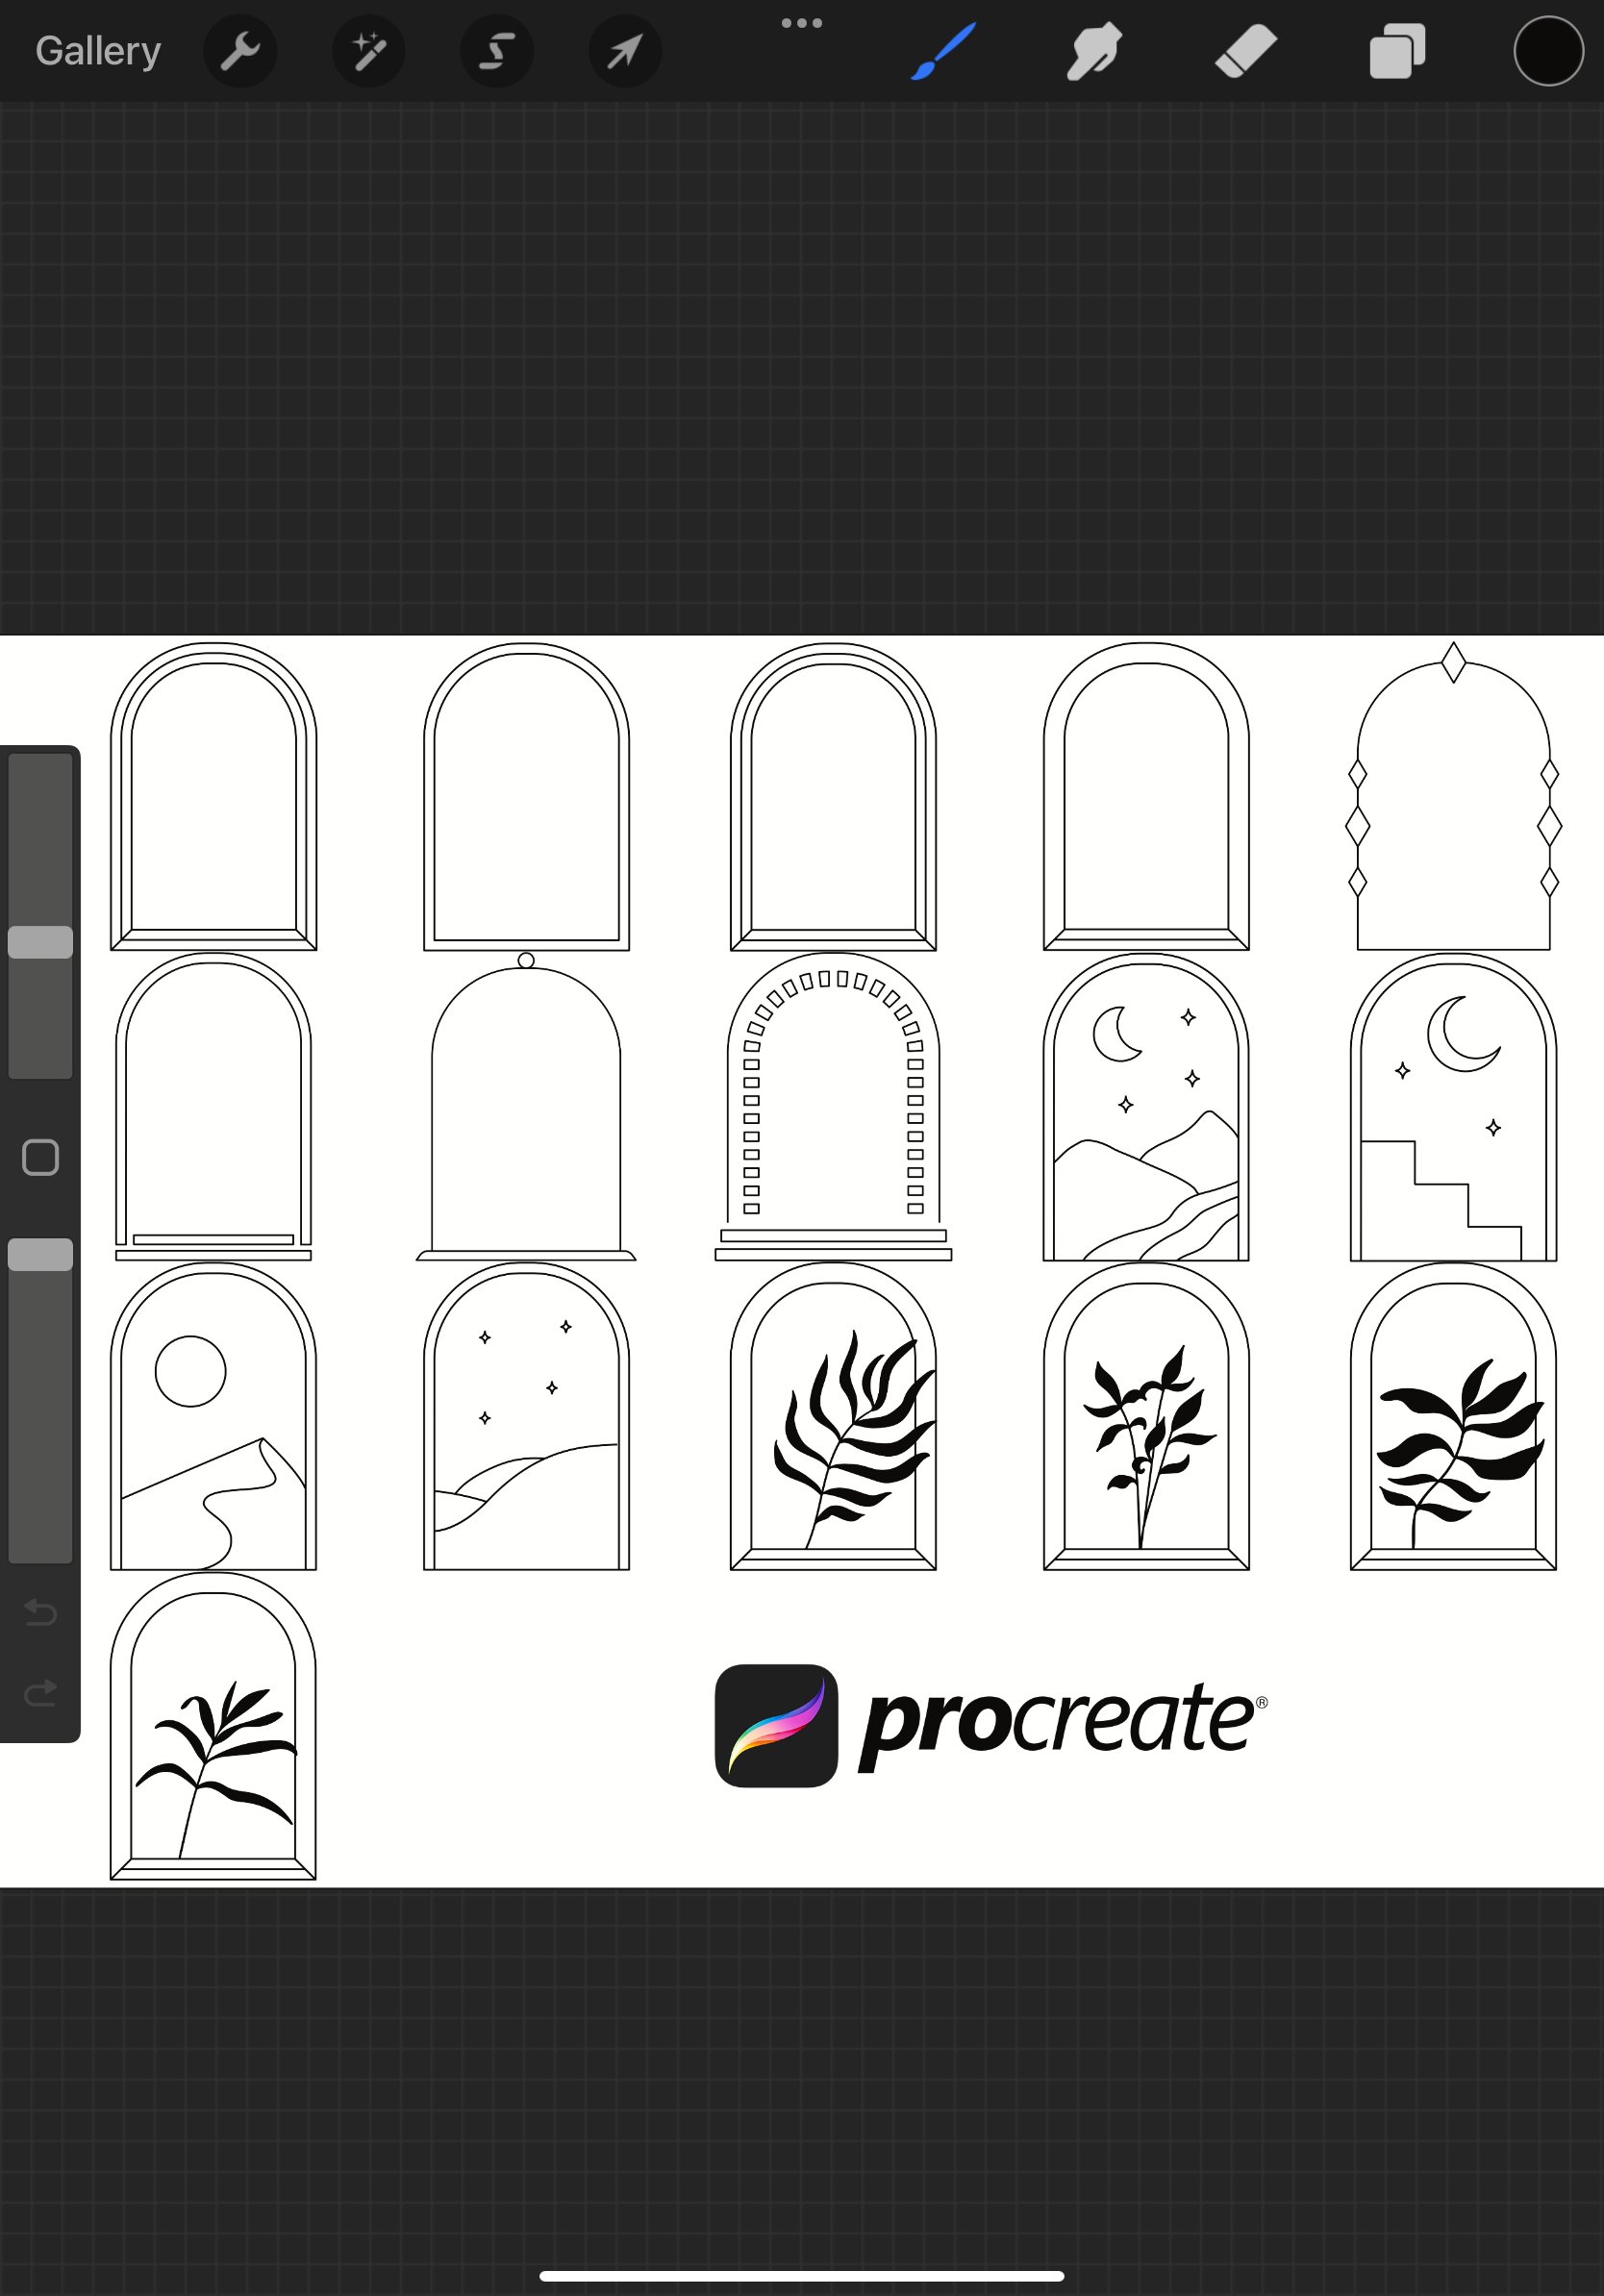The width and height of the screenshot is (1604, 2296).
Task: Tap the arch with small circle on top
Action: pyautogui.click(x=526, y=1106)
